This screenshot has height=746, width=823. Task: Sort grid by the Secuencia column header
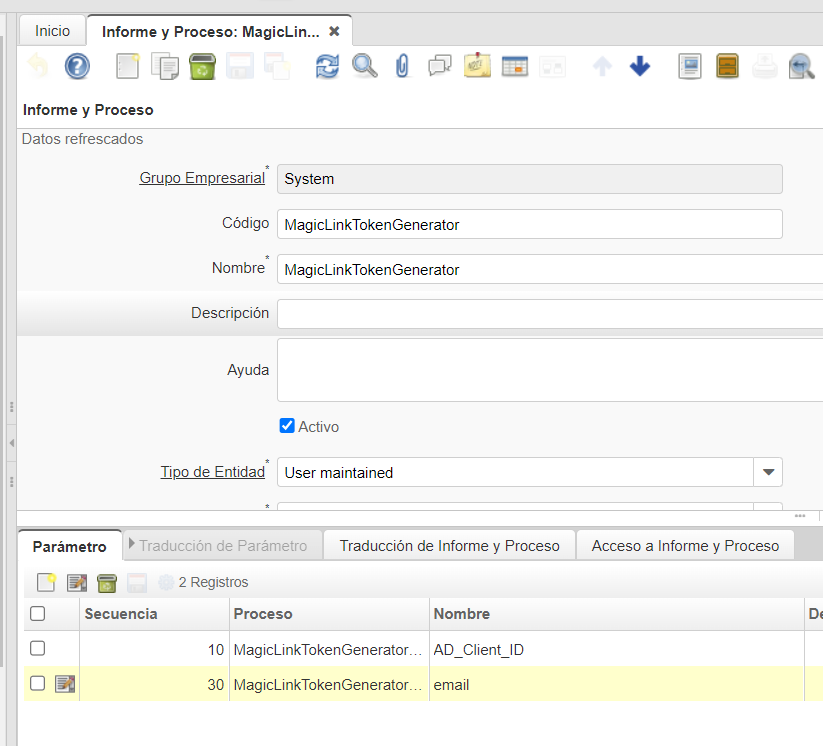pos(121,614)
